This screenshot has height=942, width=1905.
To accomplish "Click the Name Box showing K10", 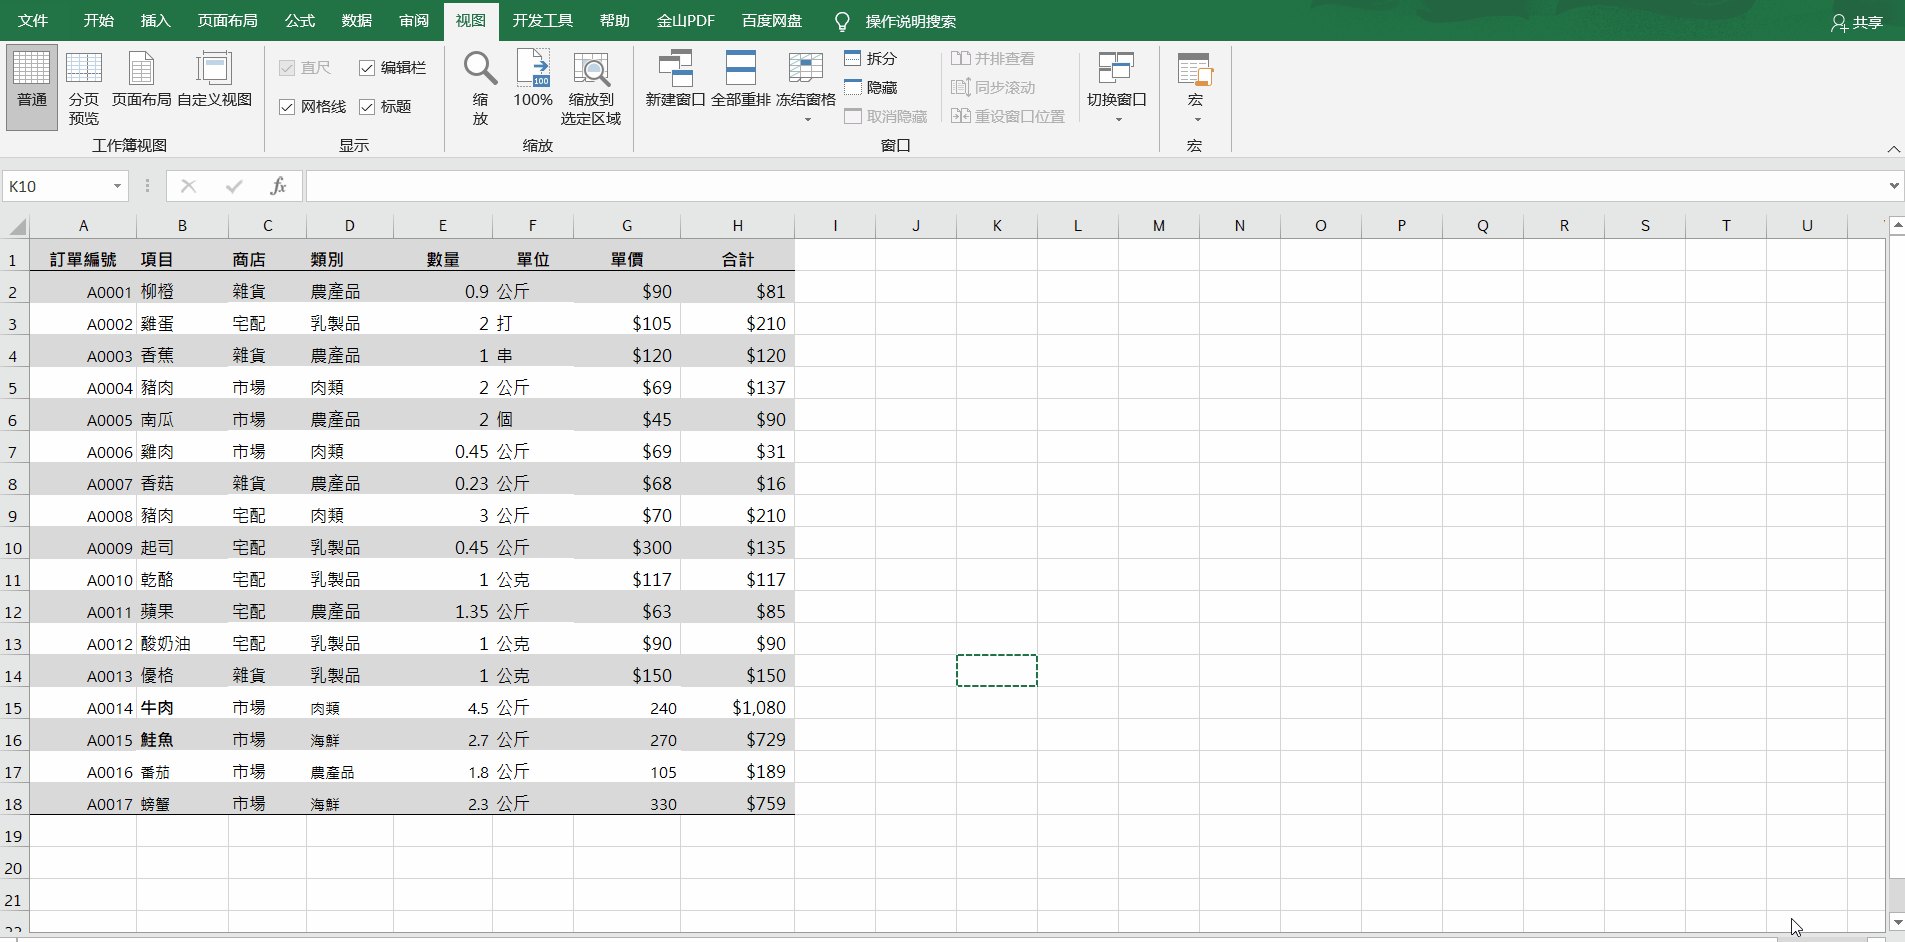I will pos(57,186).
